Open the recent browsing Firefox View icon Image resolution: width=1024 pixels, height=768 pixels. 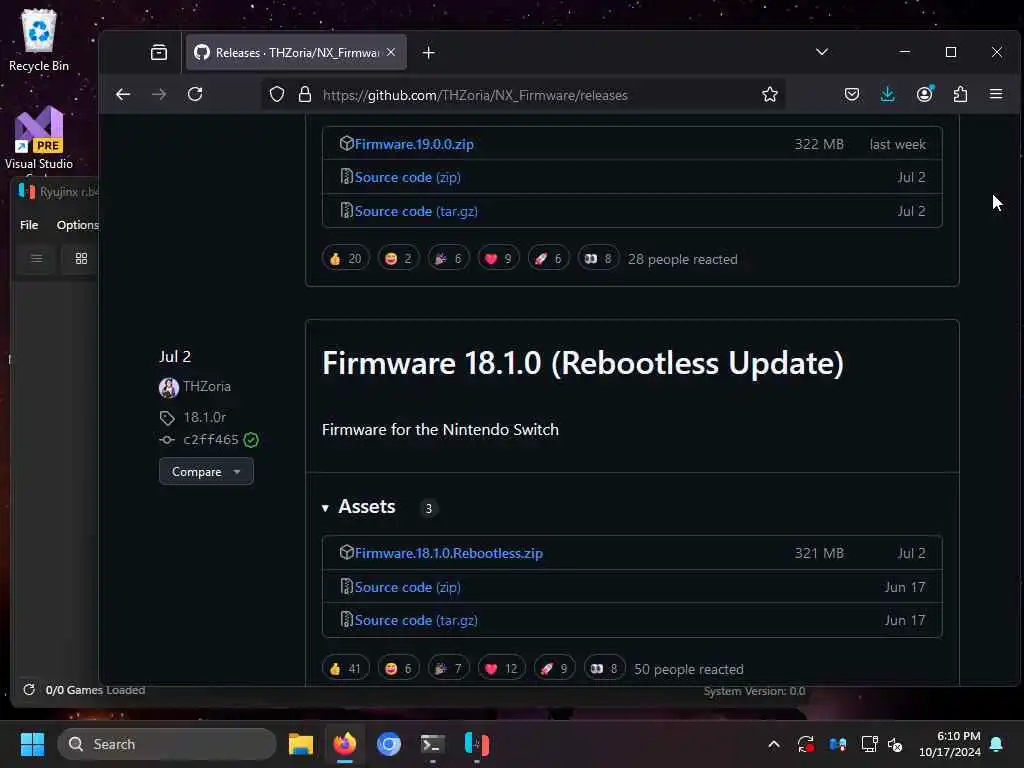click(159, 52)
